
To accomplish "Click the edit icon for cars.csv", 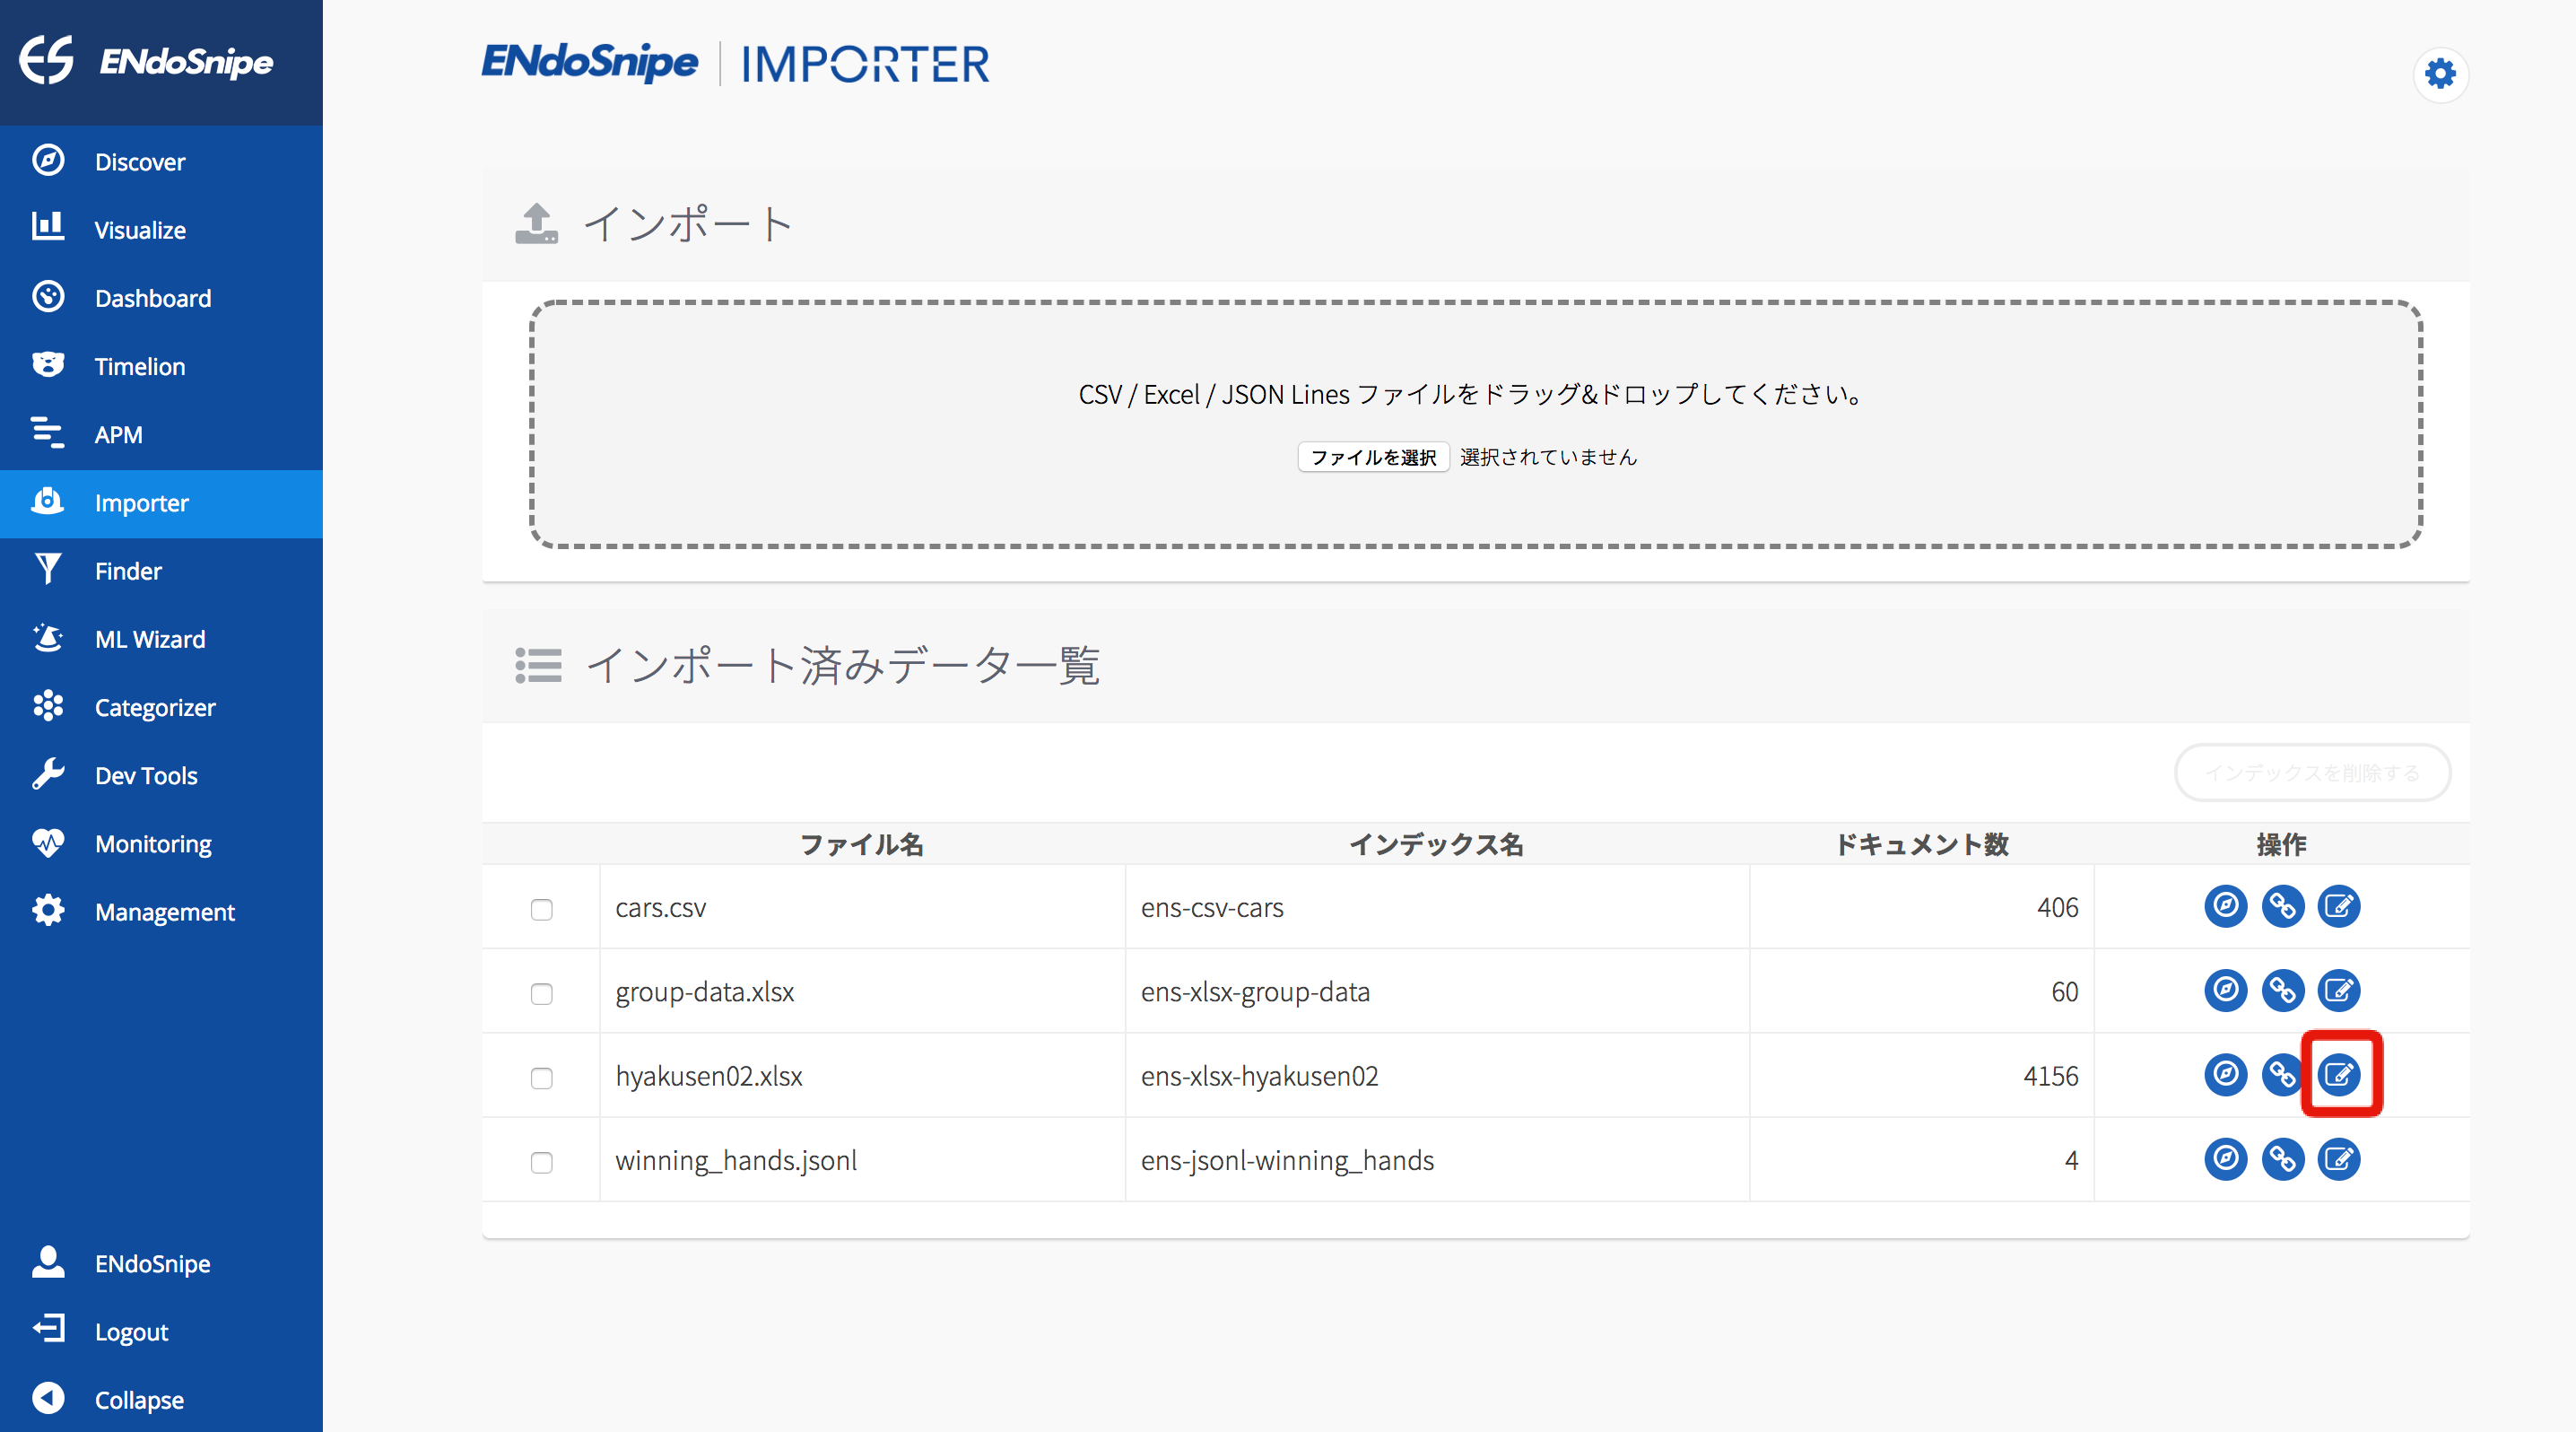I will [x=2339, y=906].
